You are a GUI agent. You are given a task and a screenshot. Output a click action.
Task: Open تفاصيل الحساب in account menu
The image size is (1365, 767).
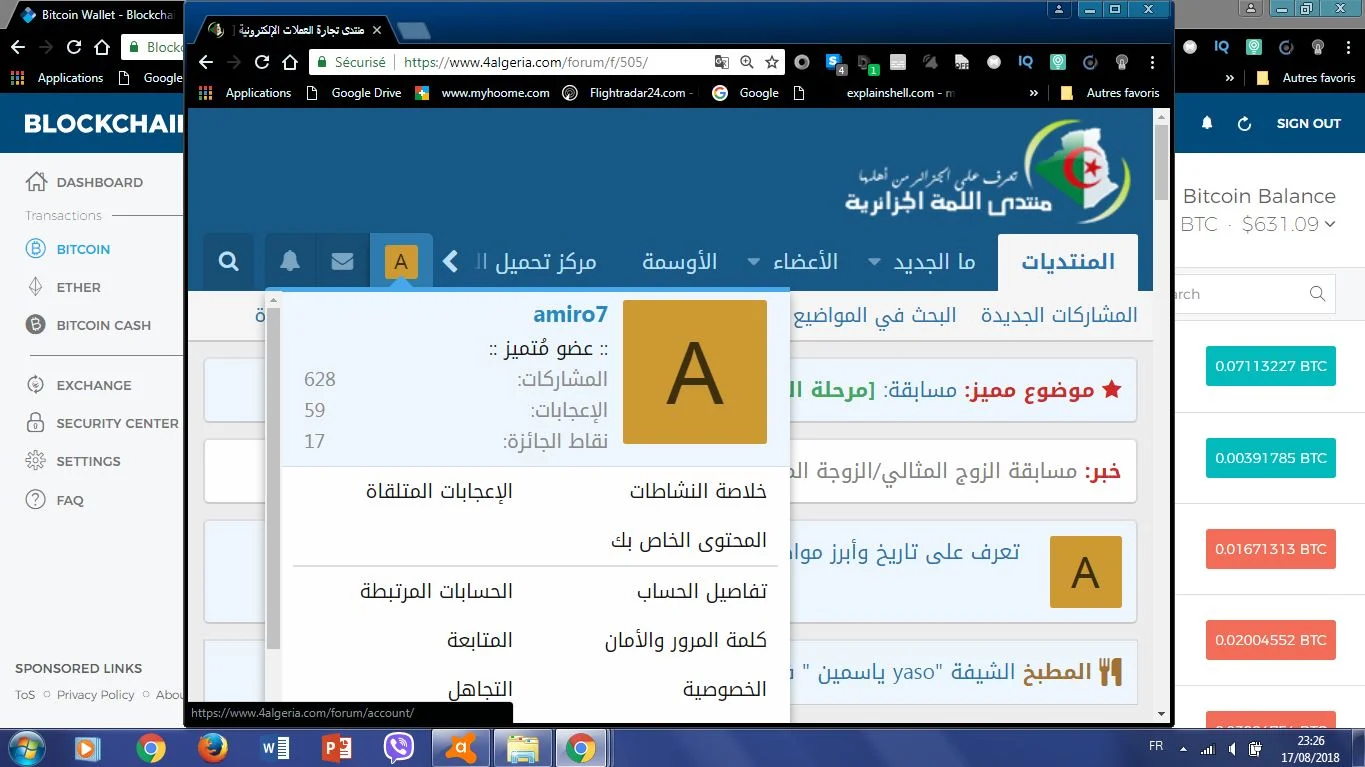(702, 591)
